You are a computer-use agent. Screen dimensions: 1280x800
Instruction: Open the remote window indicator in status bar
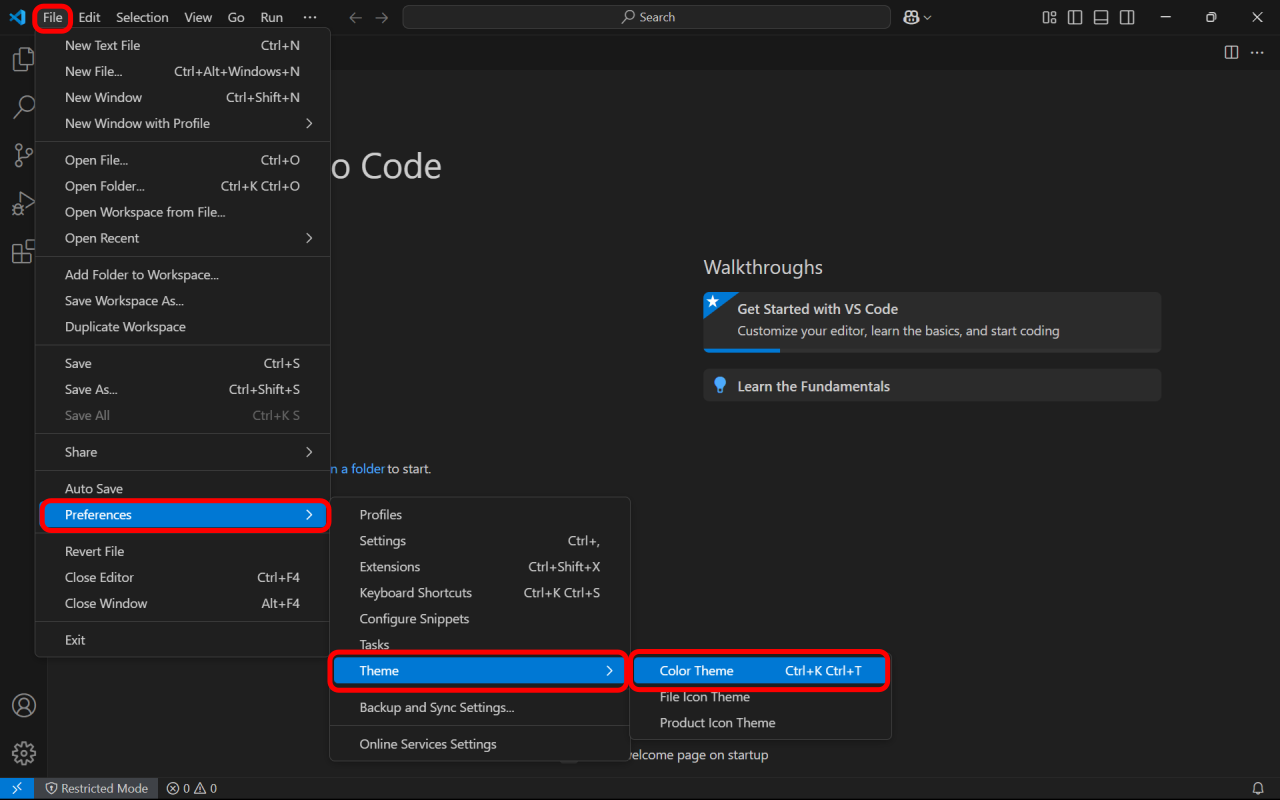[x=16, y=788]
